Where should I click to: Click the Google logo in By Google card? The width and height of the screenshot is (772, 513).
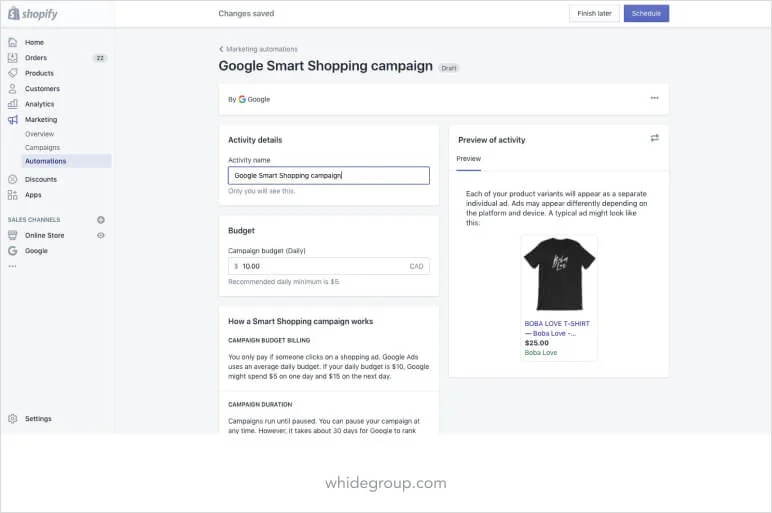[x=242, y=99]
